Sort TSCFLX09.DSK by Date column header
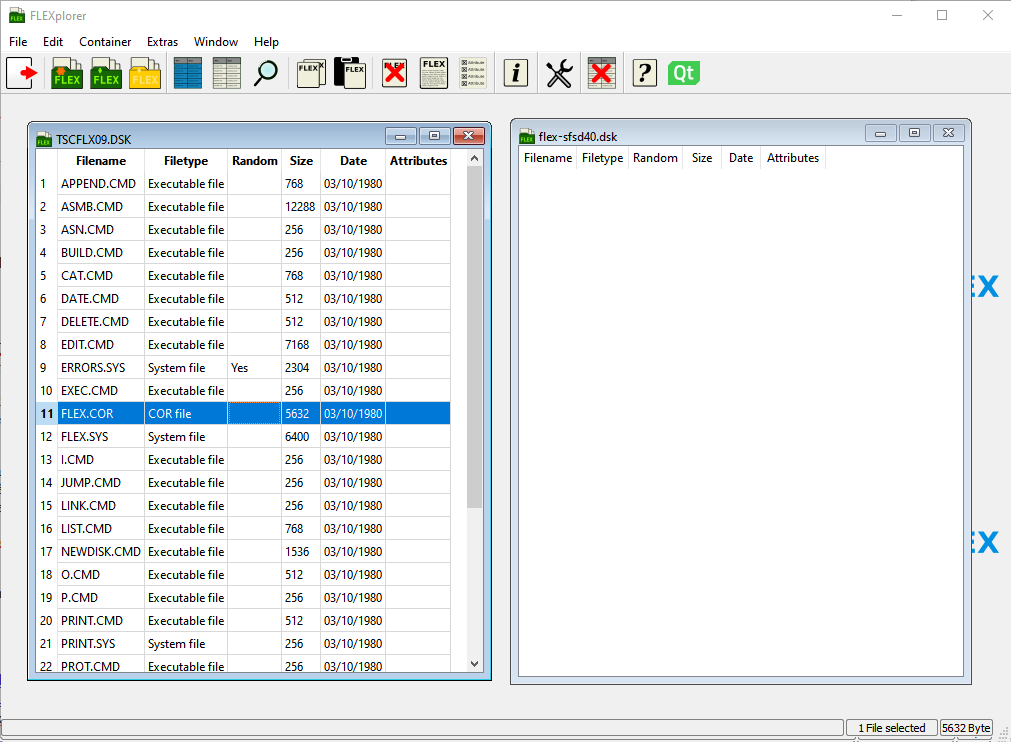The image size is (1011, 742). [353, 161]
